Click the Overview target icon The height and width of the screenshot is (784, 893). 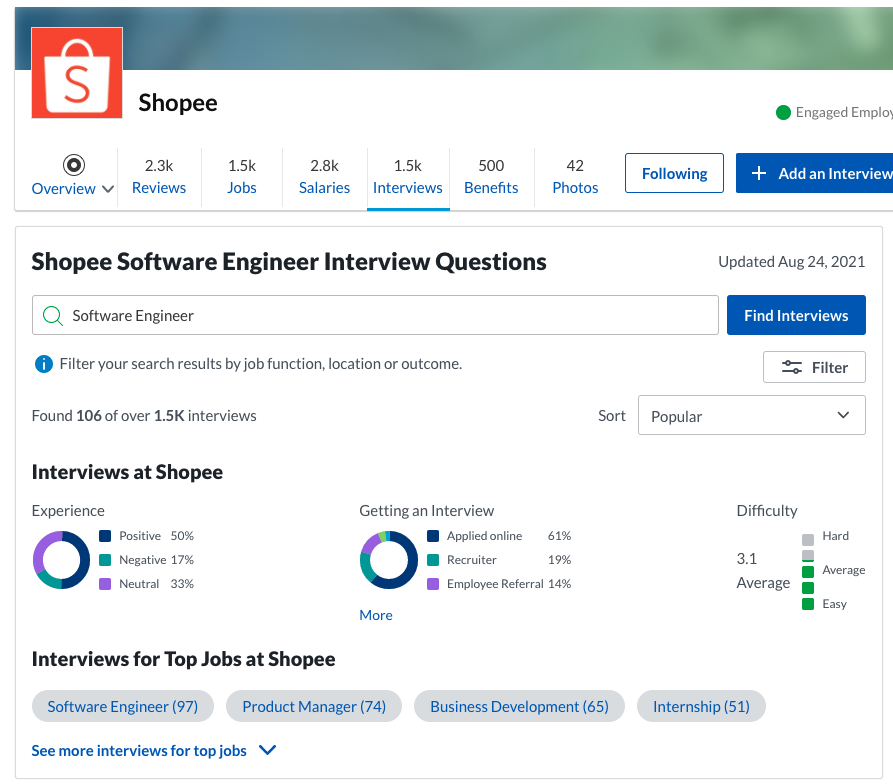point(73,165)
